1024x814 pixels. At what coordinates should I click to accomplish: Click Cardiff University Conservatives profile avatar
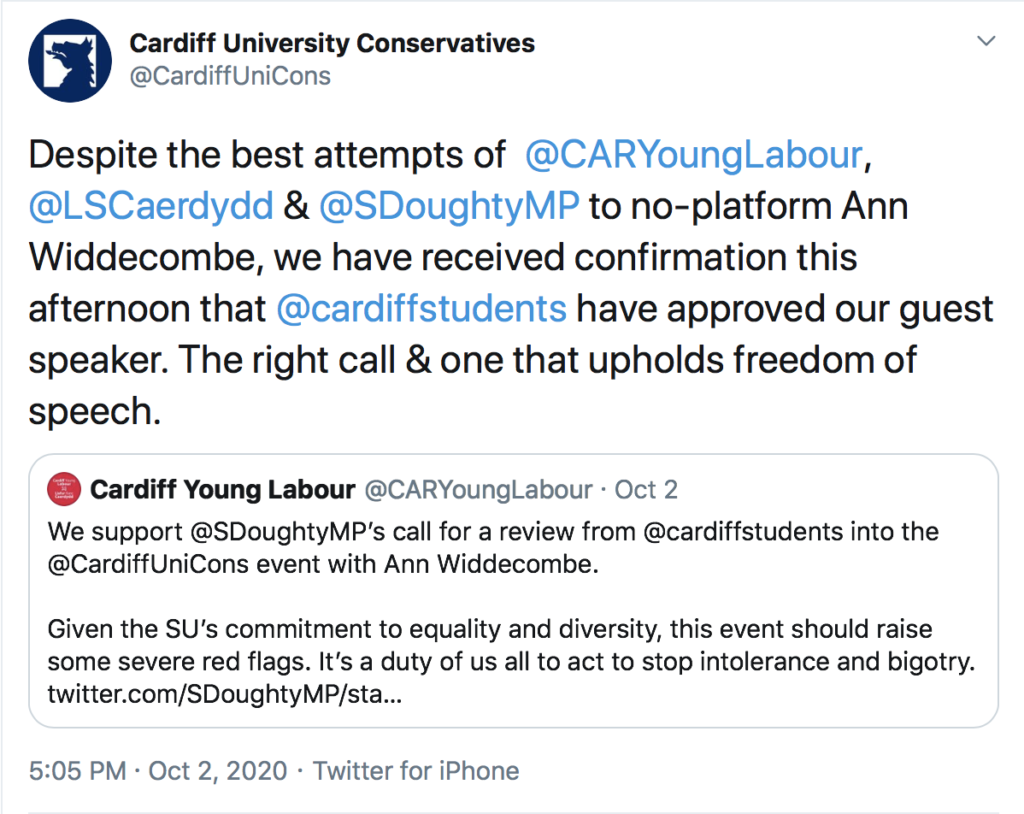70,61
